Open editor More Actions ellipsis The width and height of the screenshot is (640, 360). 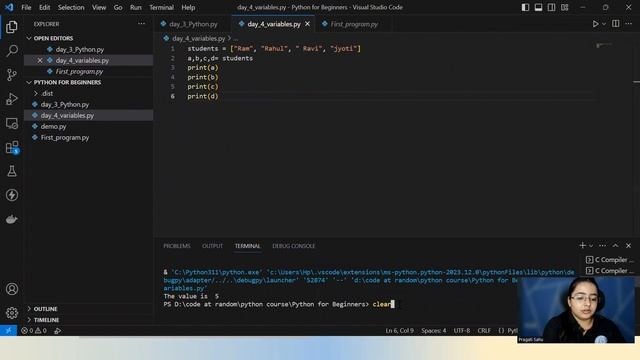[629, 24]
